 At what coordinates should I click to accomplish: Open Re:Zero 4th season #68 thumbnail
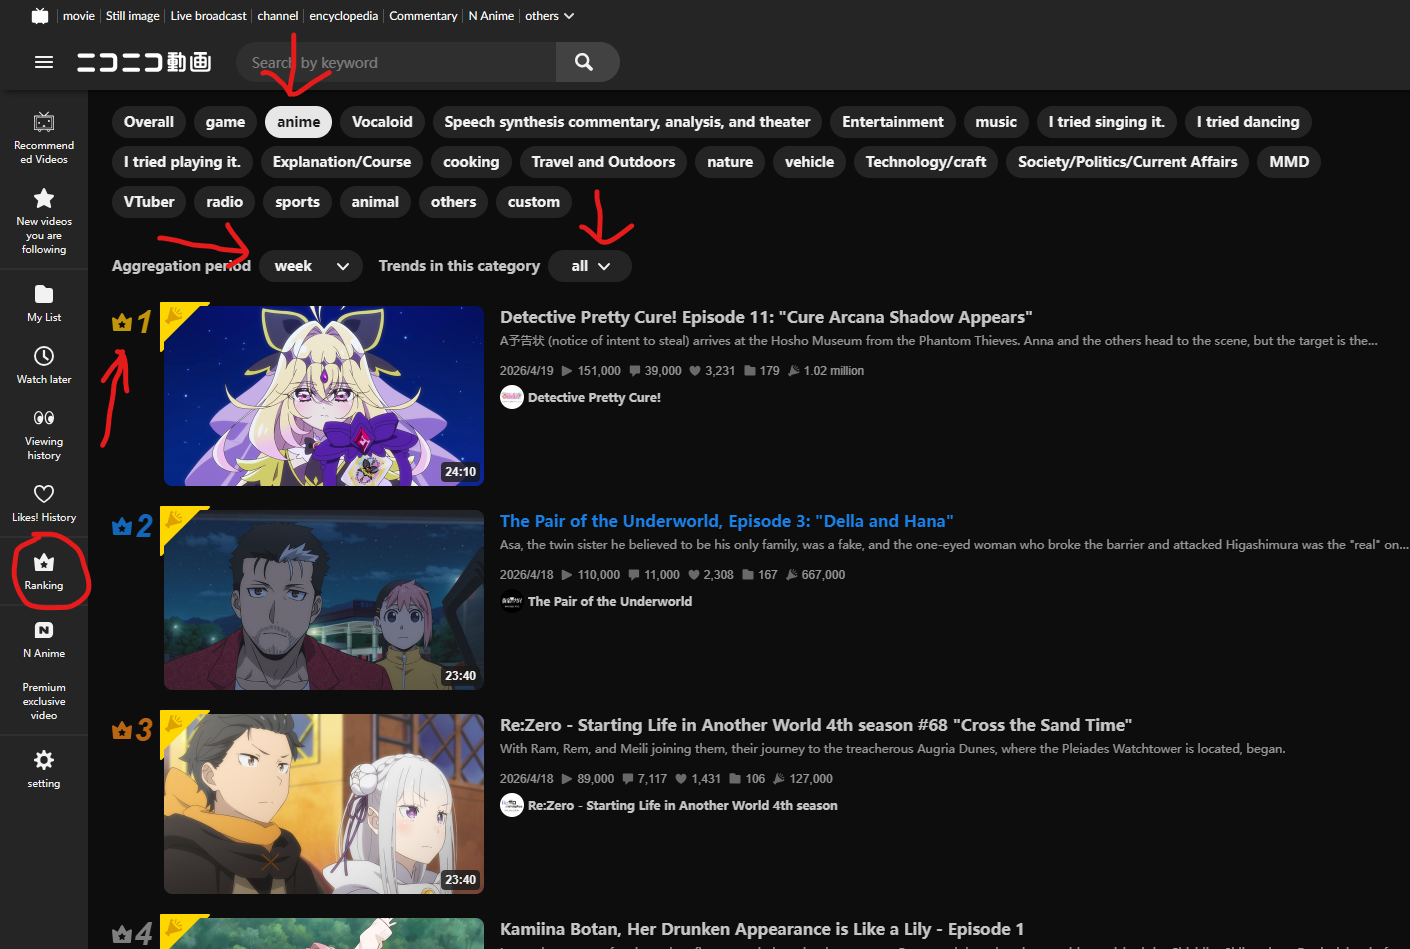click(324, 804)
